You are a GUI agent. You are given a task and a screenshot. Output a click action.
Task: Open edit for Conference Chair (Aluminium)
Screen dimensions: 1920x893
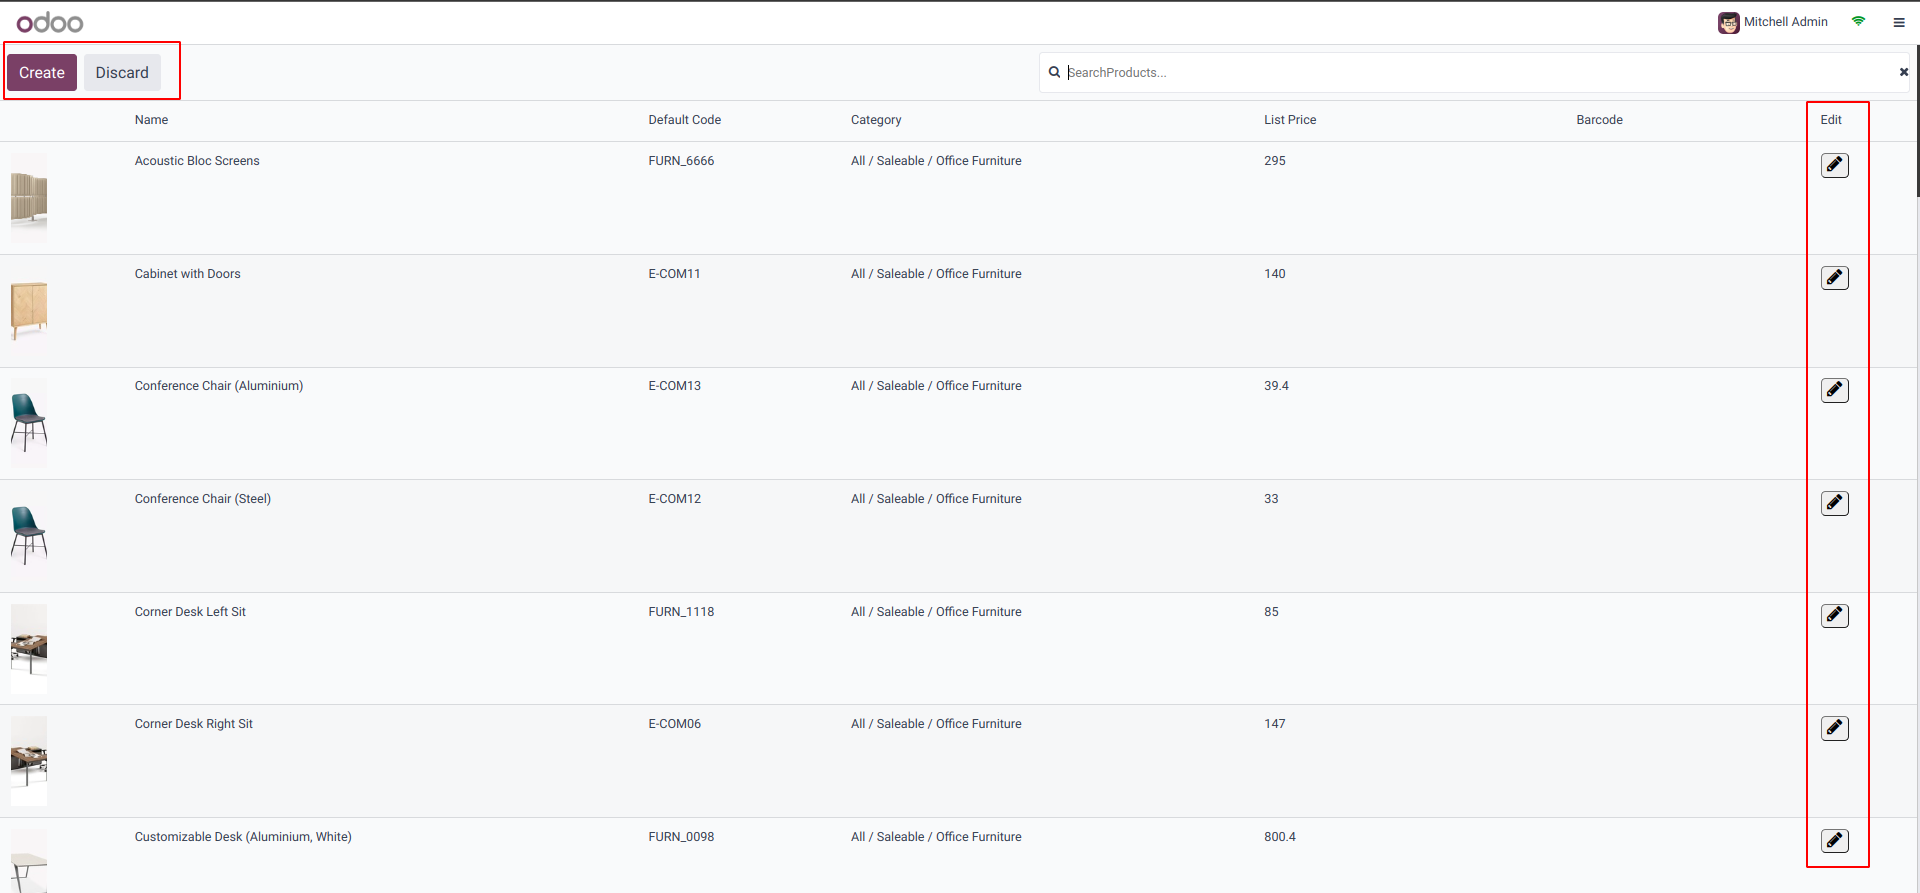pos(1834,390)
